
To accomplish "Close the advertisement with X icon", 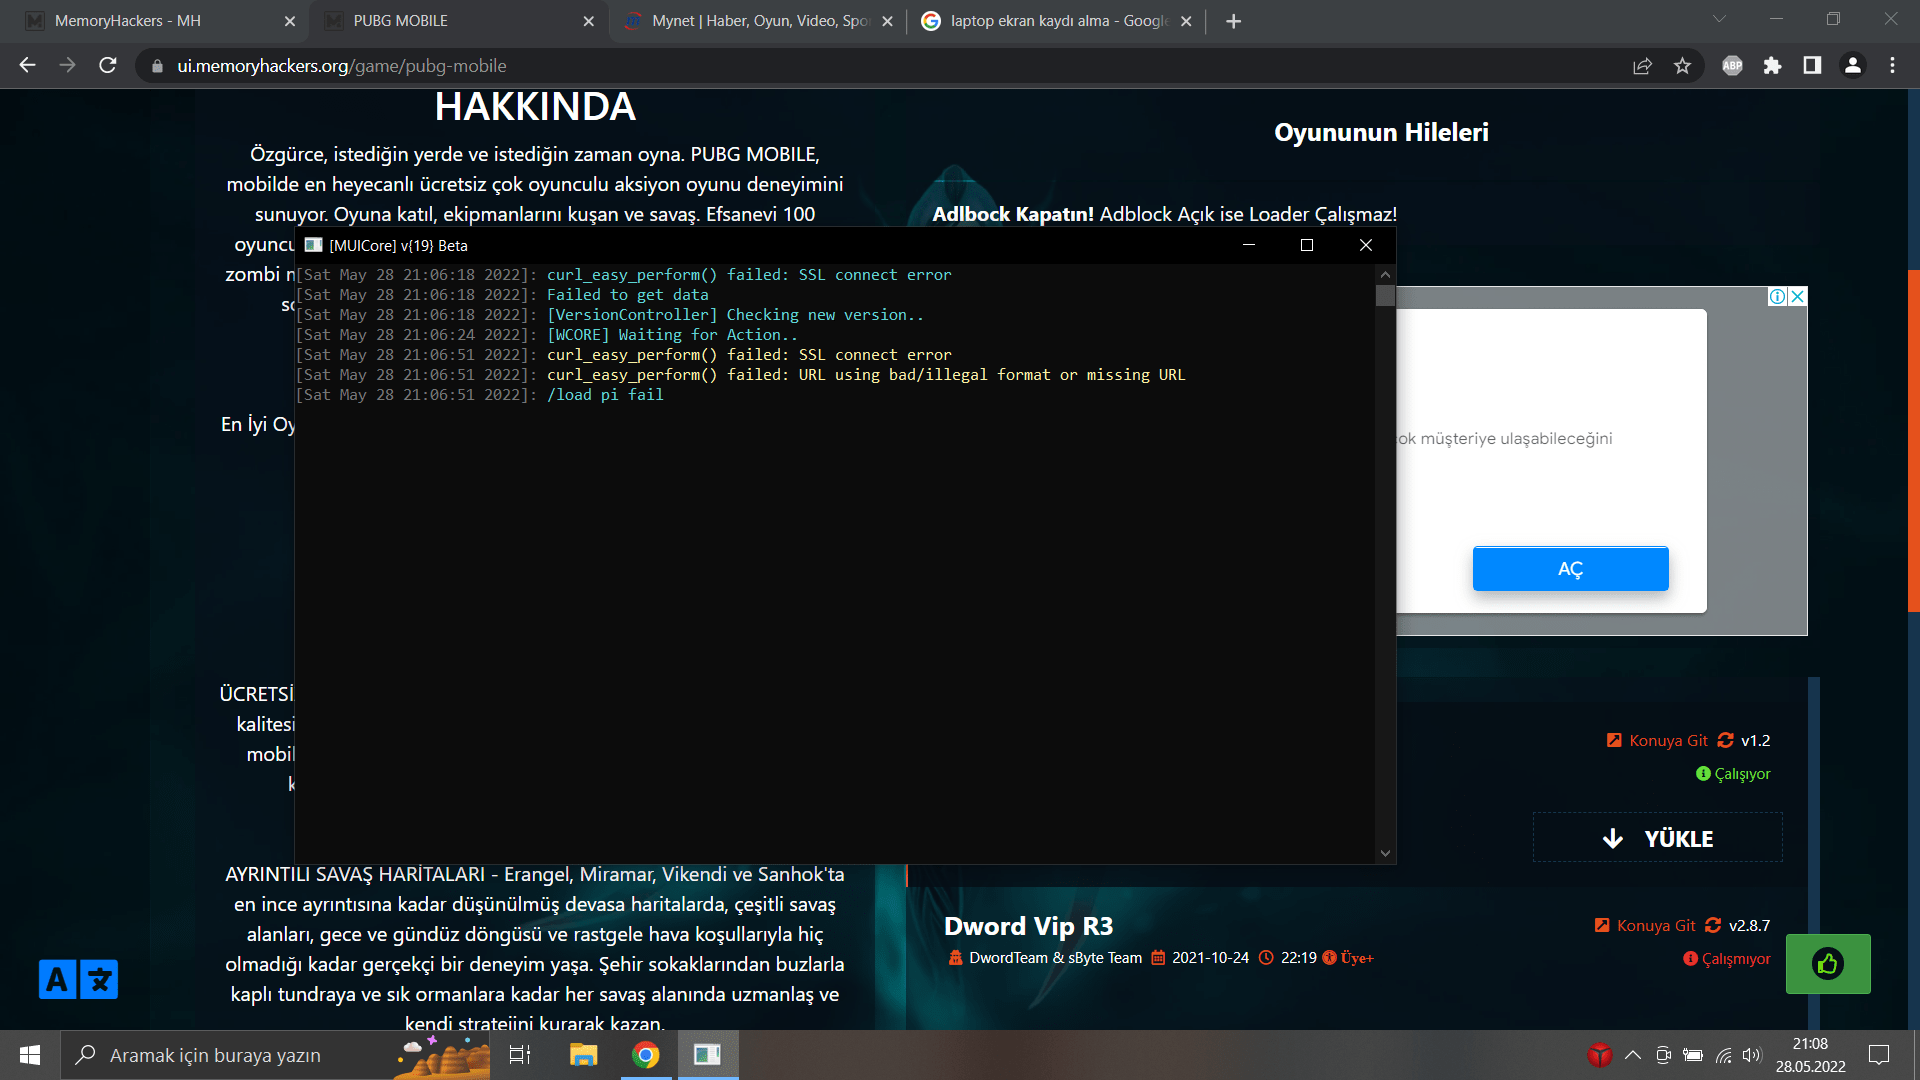I will (x=1798, y=296).
